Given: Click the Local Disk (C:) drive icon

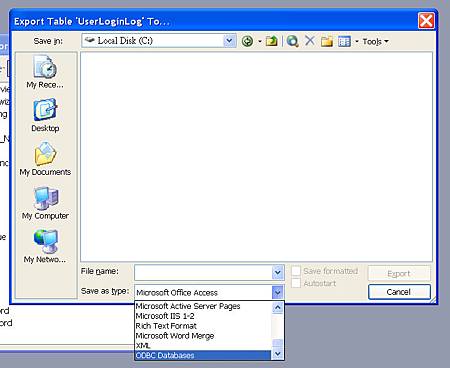Looking at the screenshot, I should pyautogui.click(x=89, y=40).
